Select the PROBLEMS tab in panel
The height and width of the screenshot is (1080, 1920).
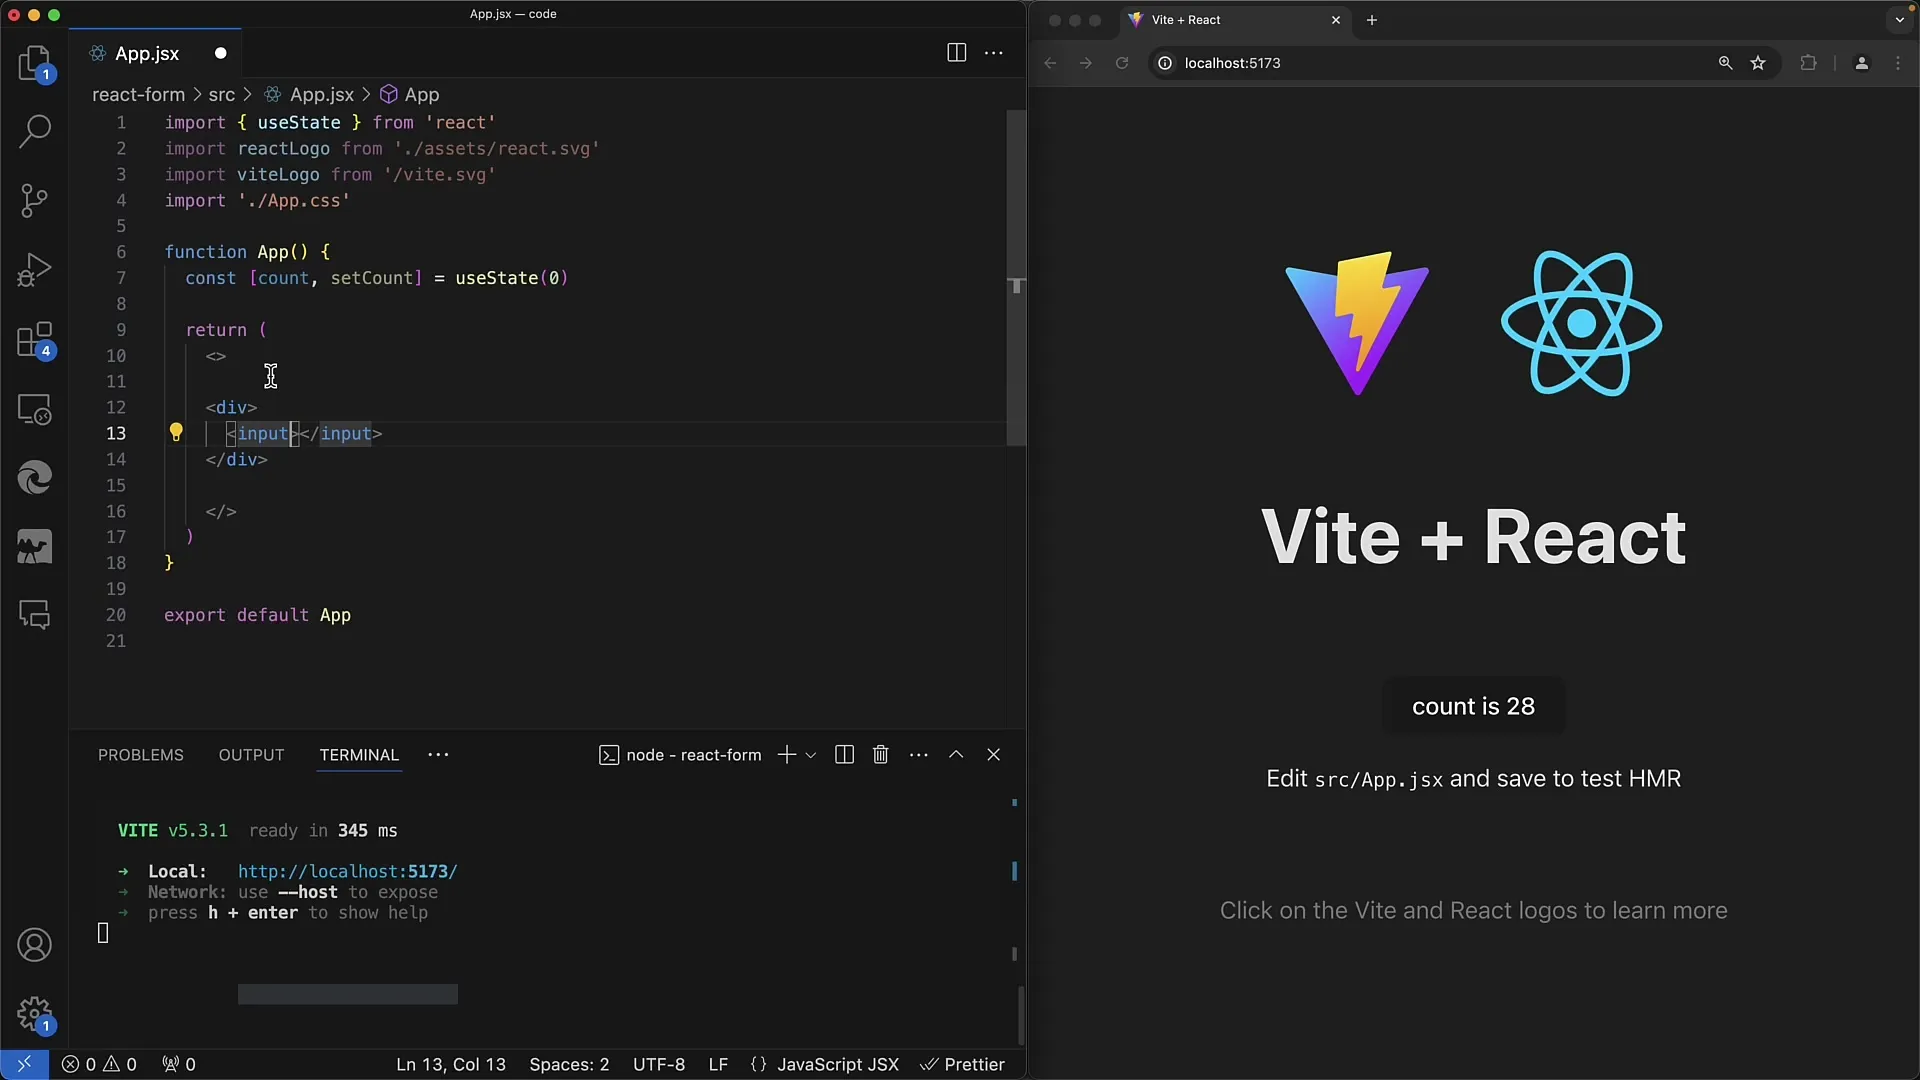(141, 754)
